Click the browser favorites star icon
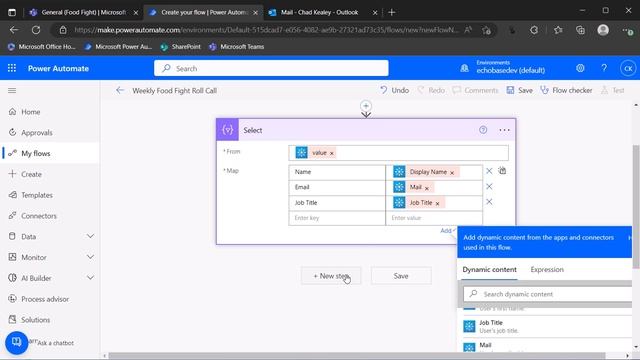 (558, 30)
